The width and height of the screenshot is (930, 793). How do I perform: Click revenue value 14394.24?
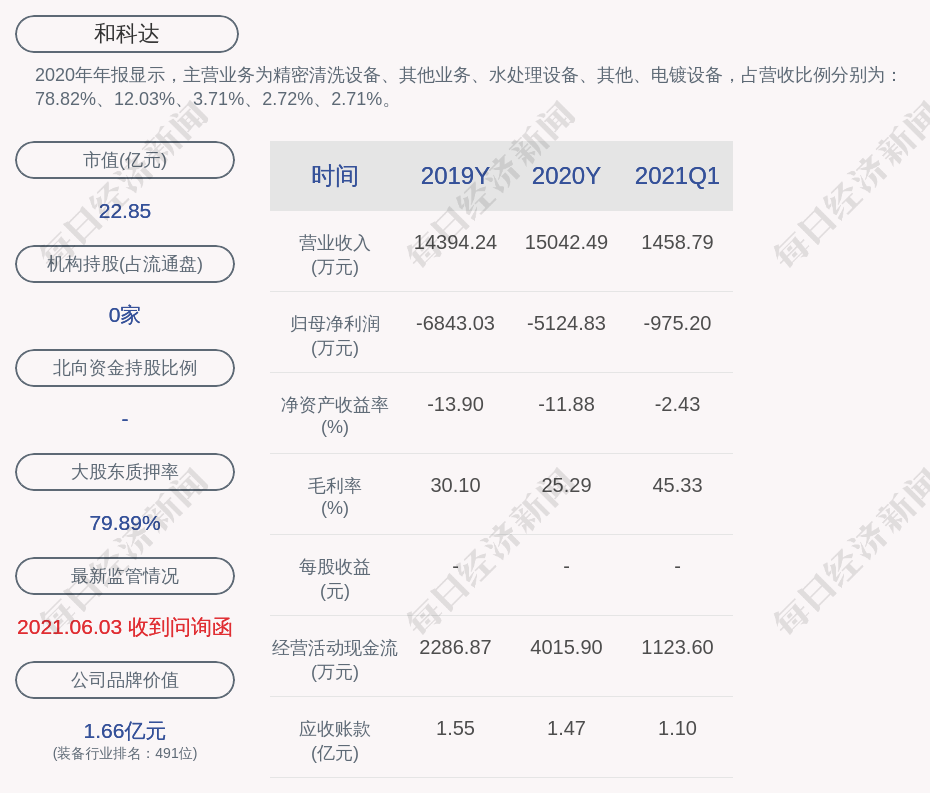455,243
